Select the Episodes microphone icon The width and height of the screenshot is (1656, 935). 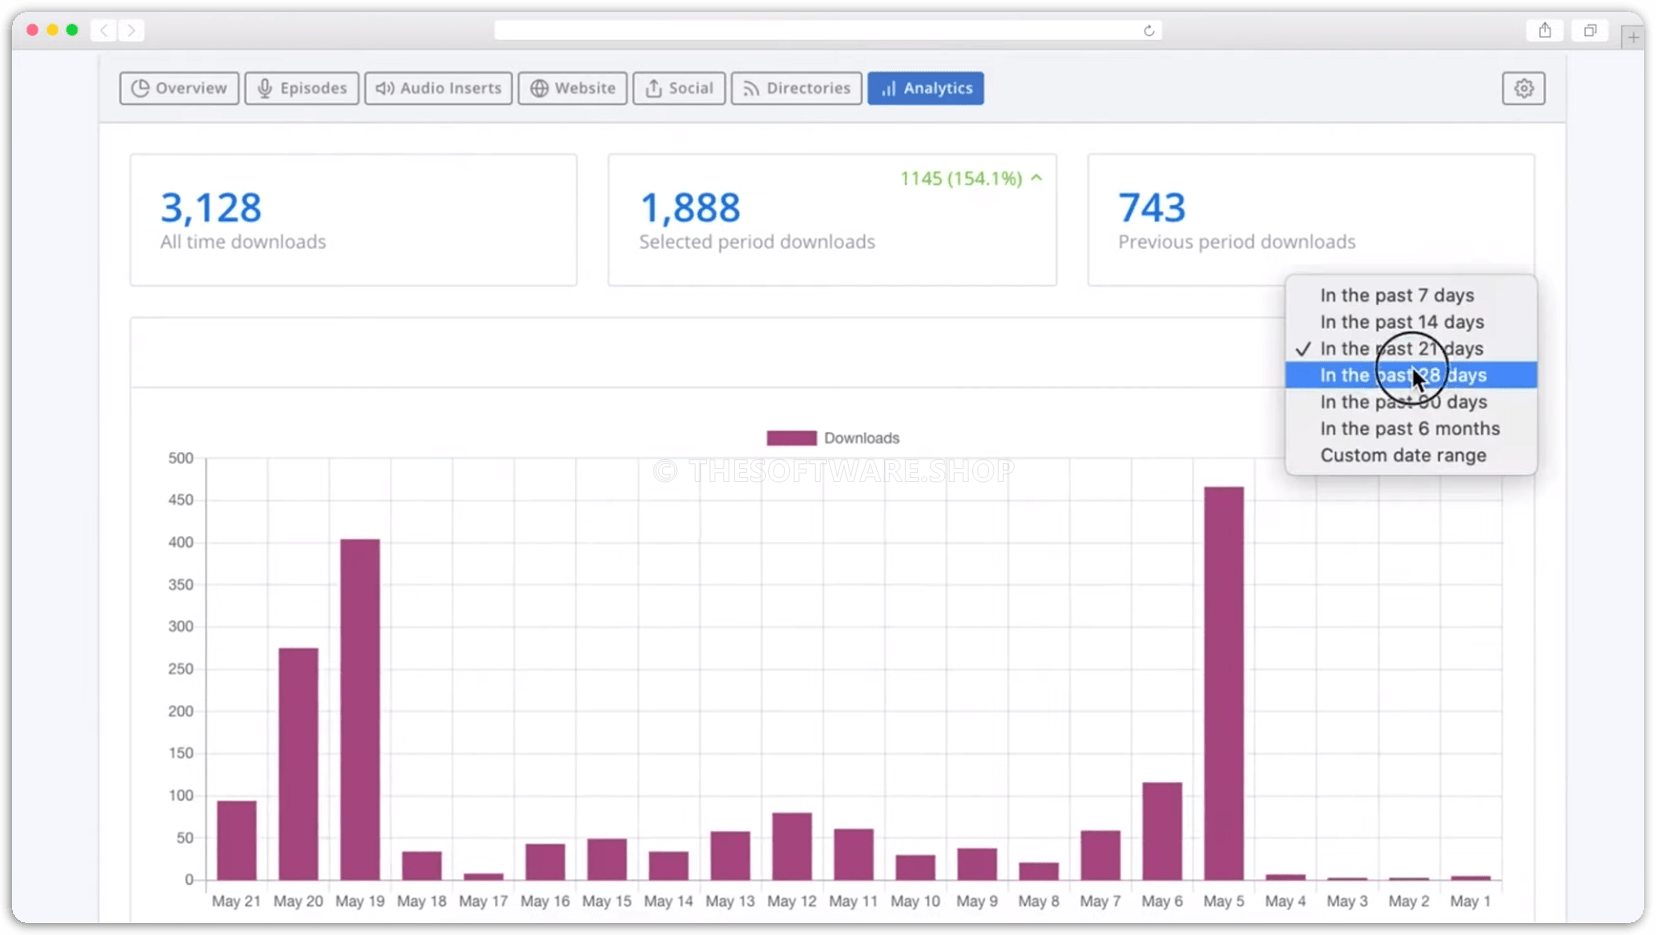click(x=264, y=88)
